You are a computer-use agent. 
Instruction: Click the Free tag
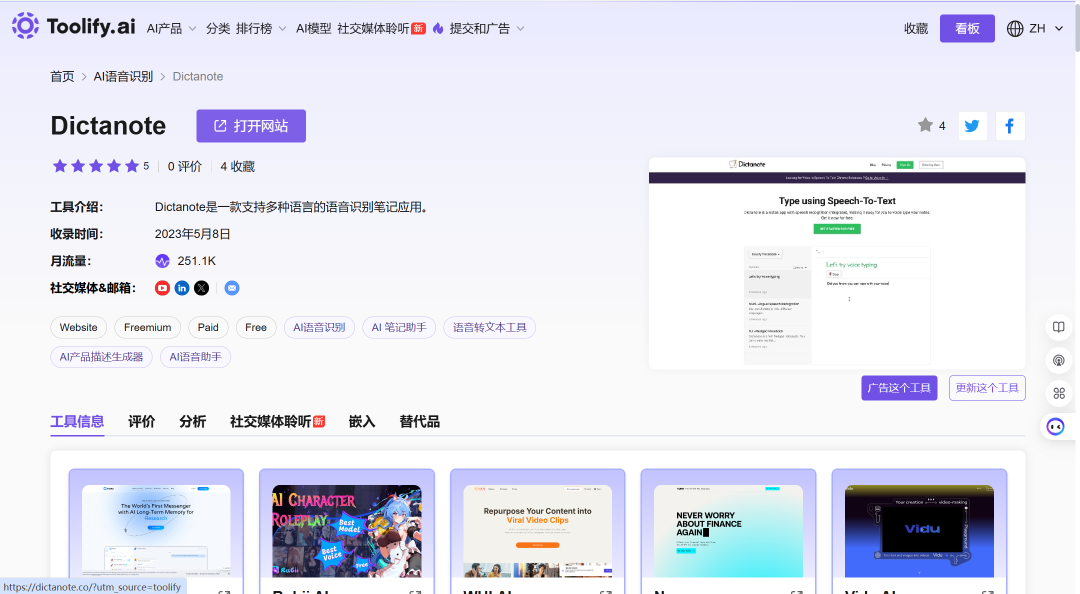coord(256,327)
